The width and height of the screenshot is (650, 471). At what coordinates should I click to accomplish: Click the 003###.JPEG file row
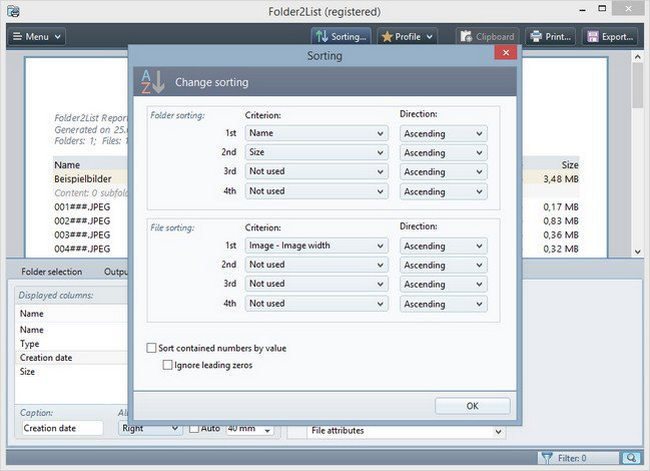pos(82,235)
